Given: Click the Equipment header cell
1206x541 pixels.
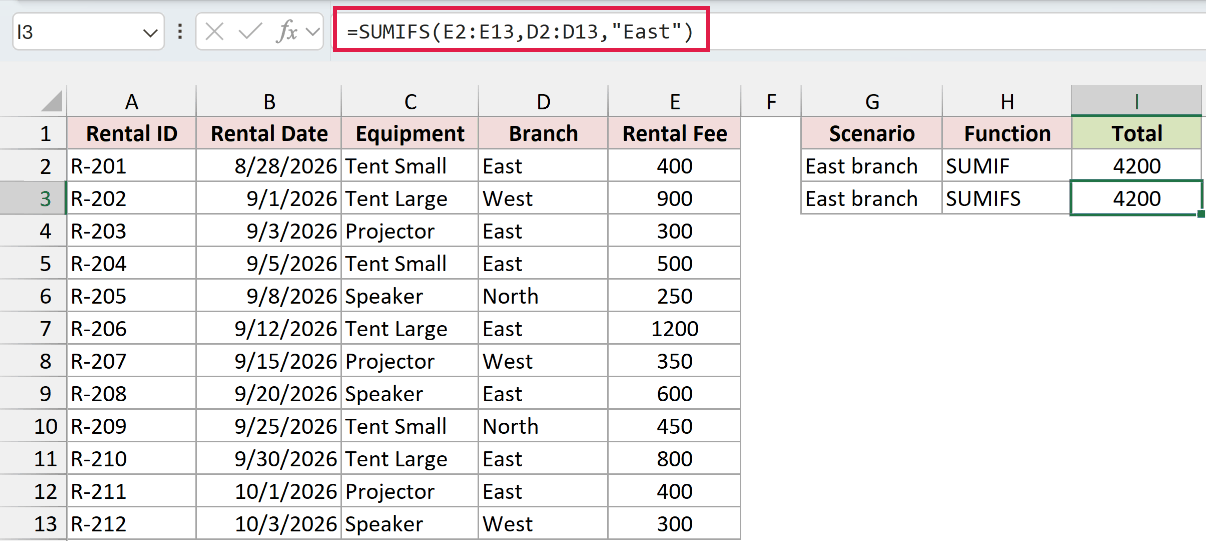Looking at the screenshot, I should pyautogui.click(x=410, y=133).
